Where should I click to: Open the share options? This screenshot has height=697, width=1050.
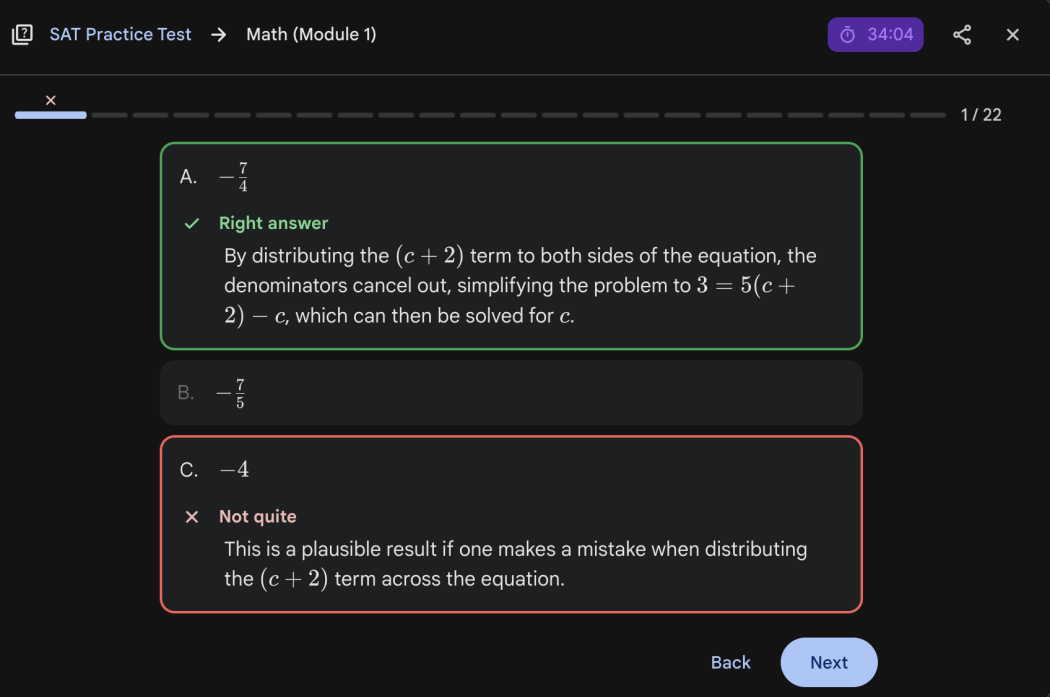point(962,34)
